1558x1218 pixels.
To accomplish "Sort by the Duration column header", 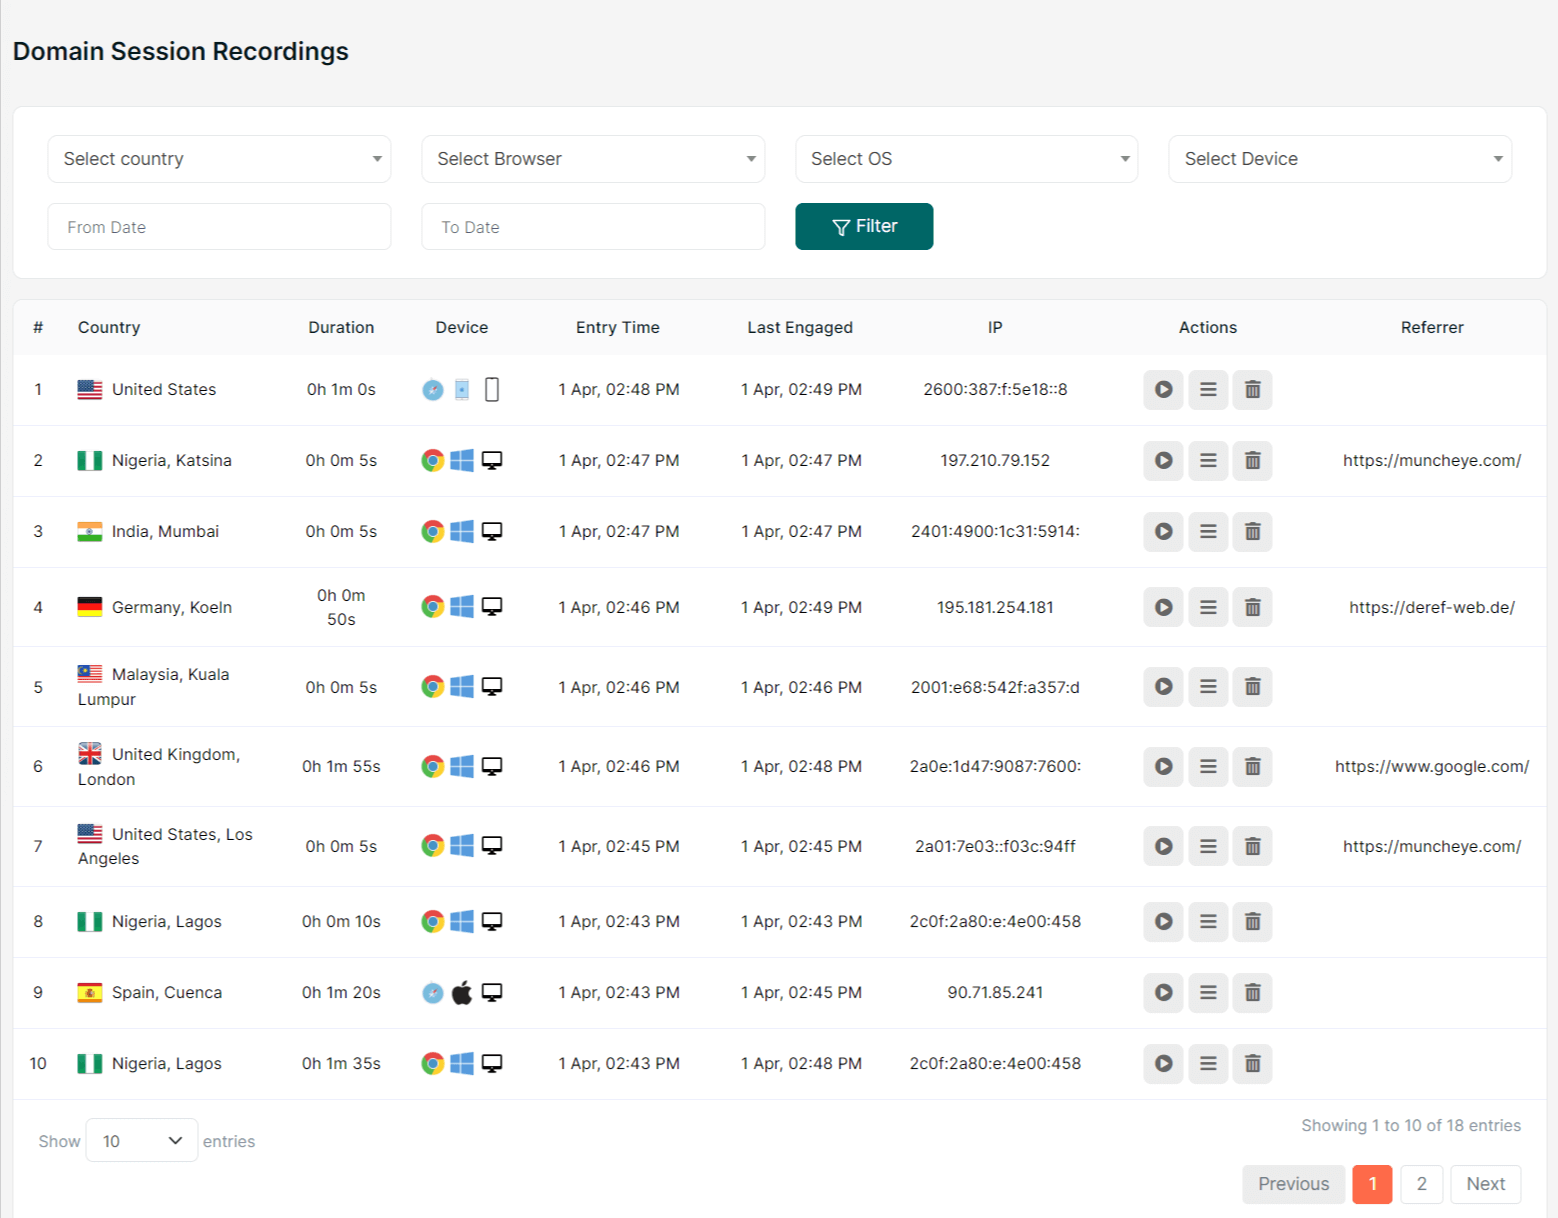I will pos(341,327).
